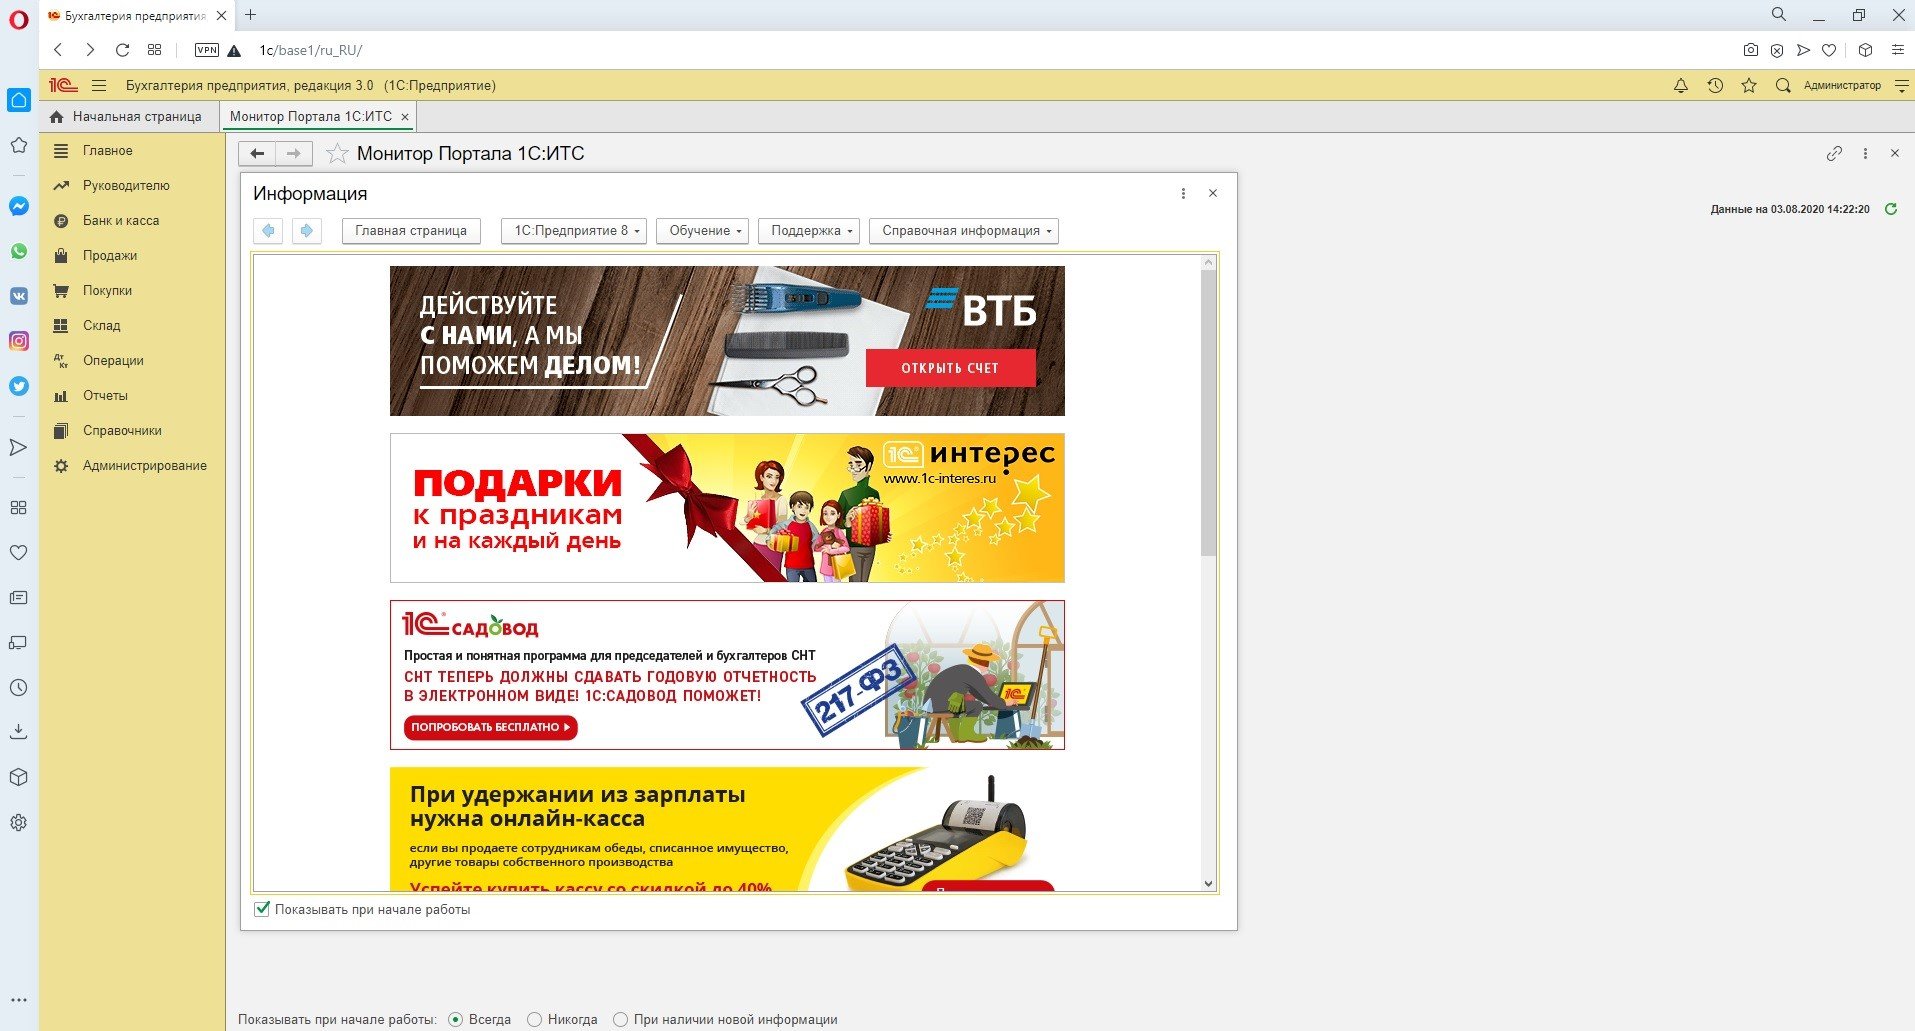Expand the Справочная информация dropdown
This screenshot has height=1031, width=1915.
pos(964,231)
